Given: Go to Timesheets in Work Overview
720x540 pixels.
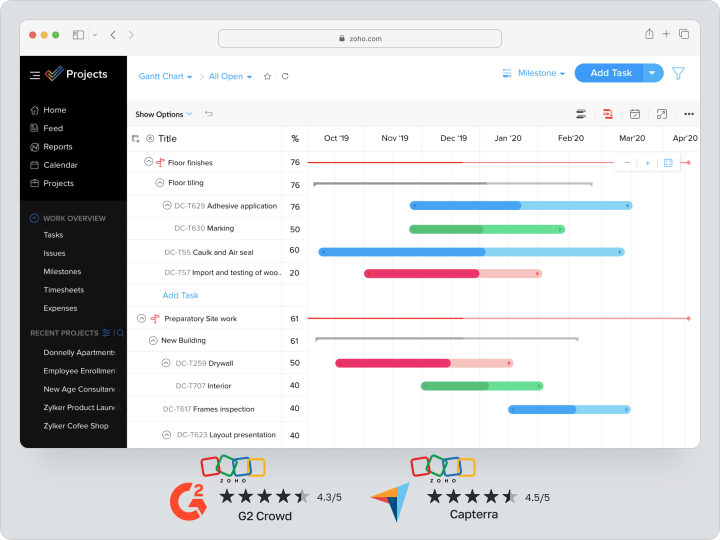Looking at the screenshot, I should coord(63,290).
